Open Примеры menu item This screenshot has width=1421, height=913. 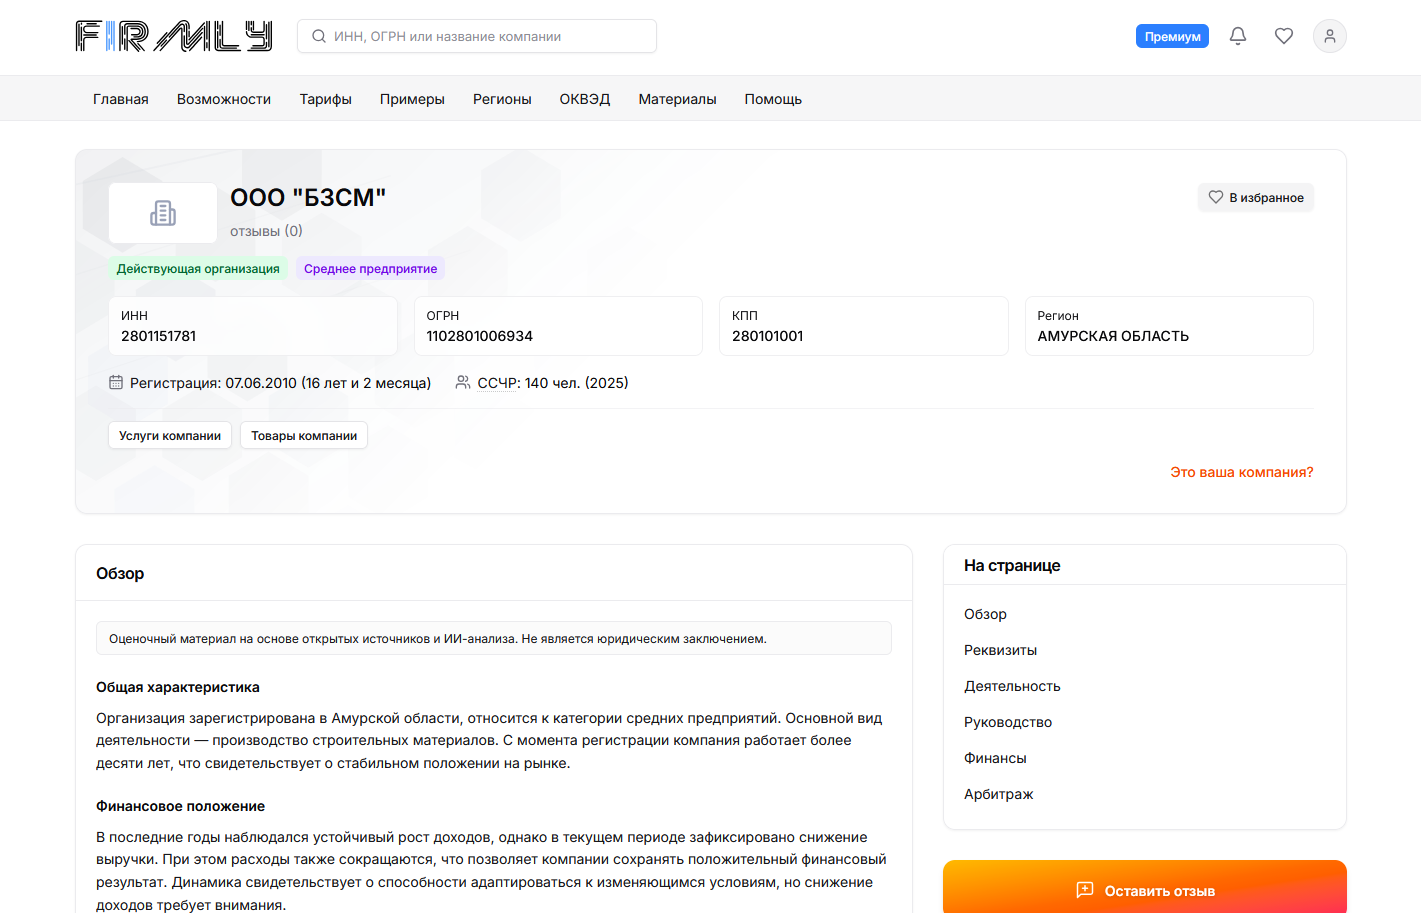(x=412, y=99)
